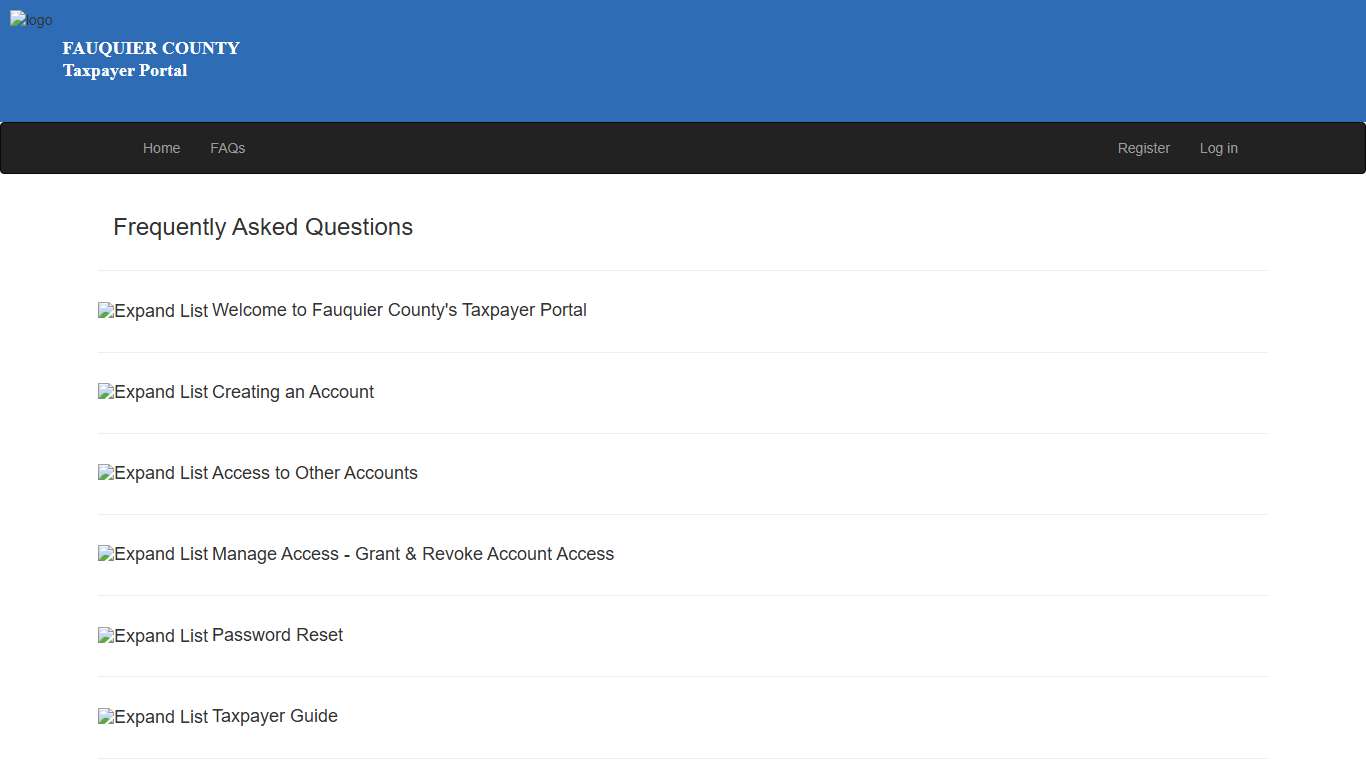Click the Frequently Asked Questions heading

coord(263,227)
